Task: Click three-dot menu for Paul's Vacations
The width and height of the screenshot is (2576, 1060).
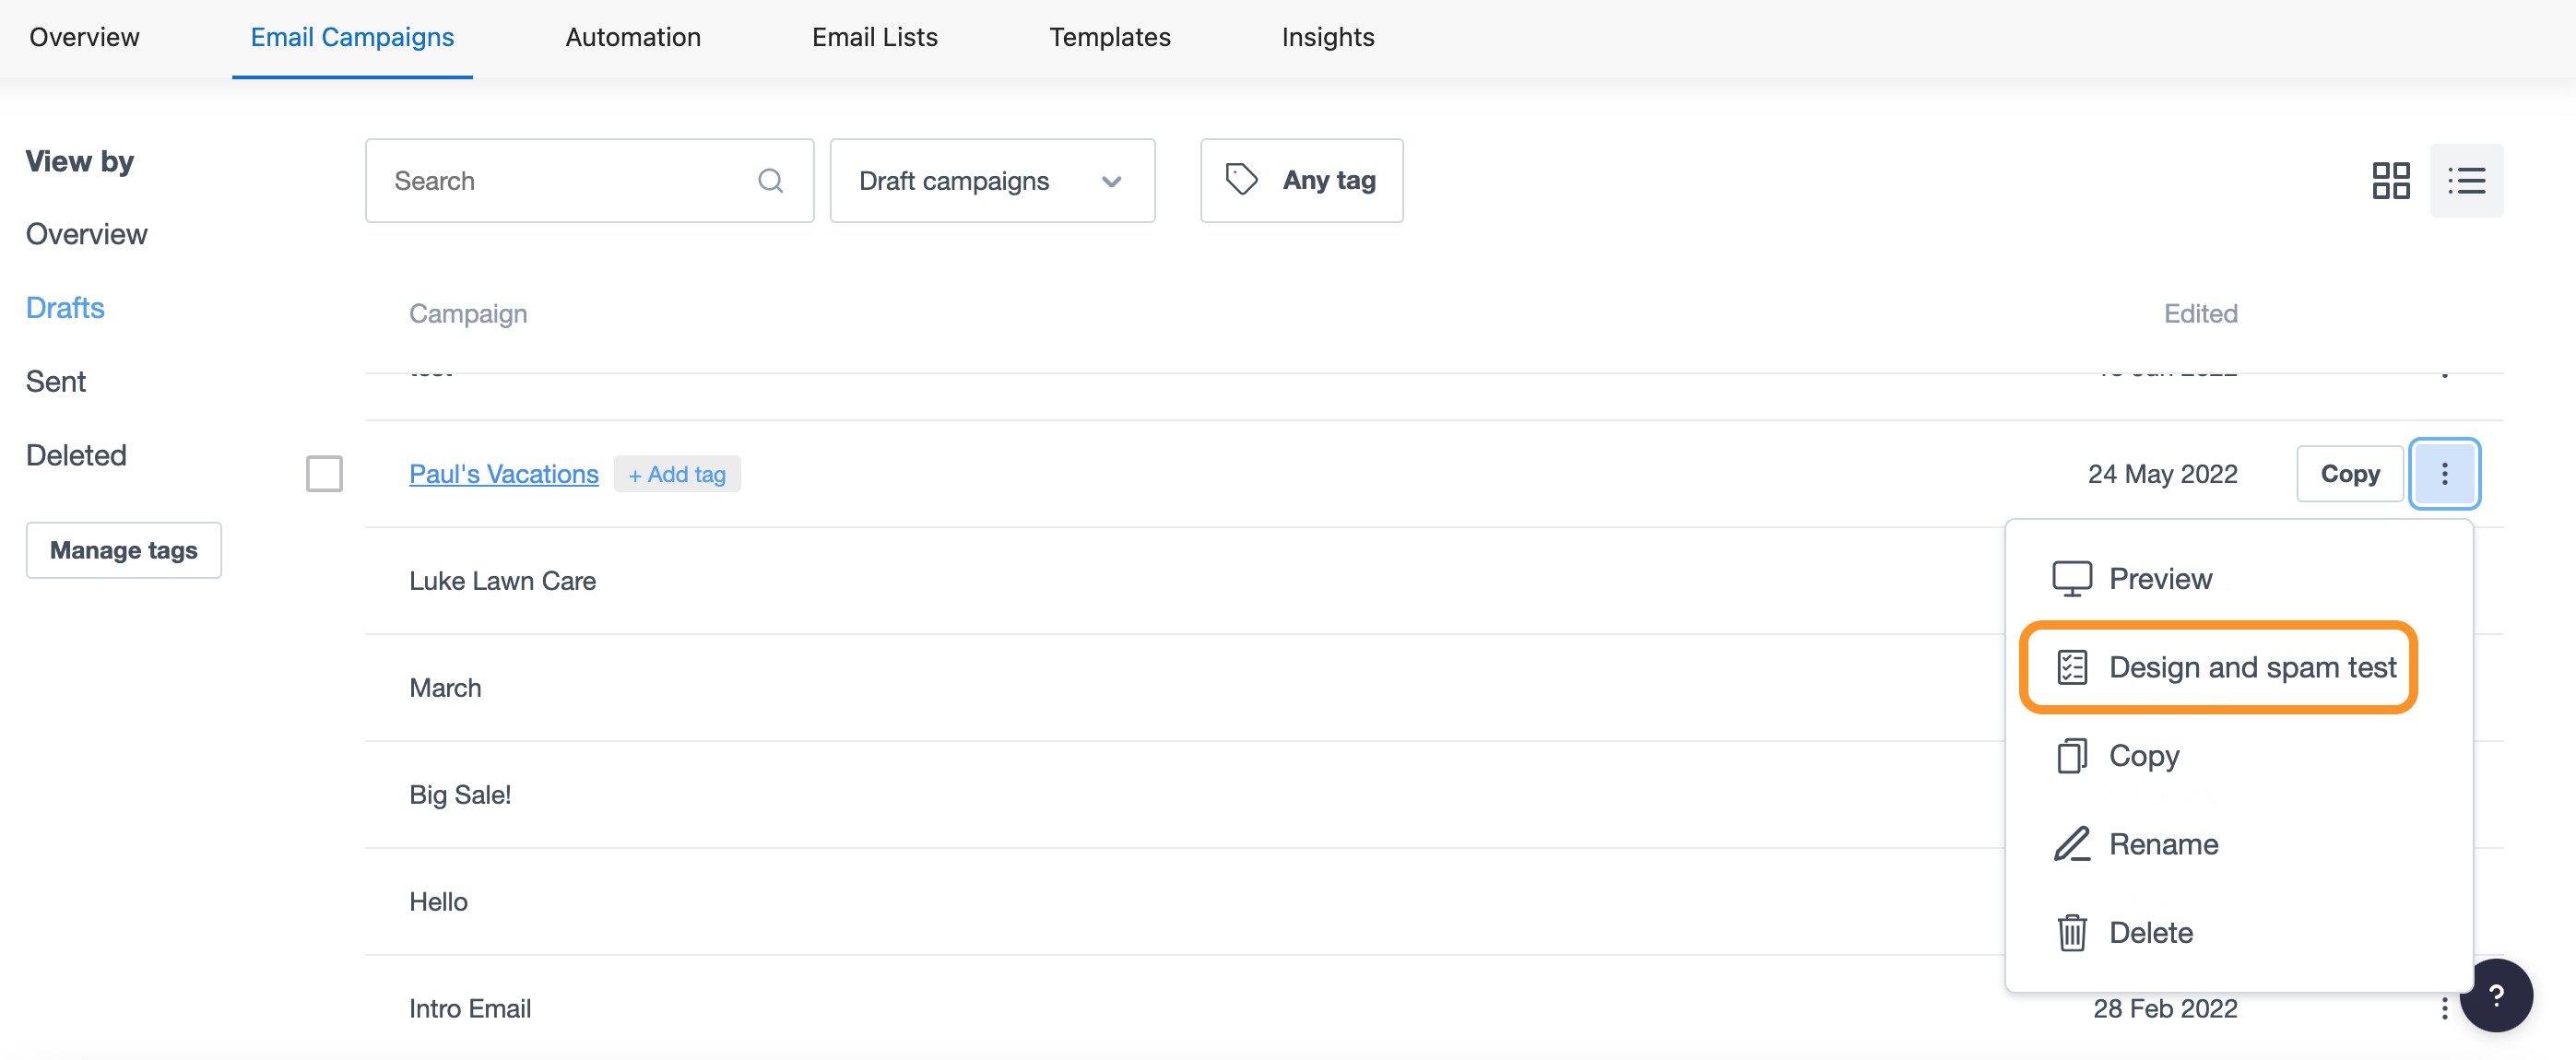Action: (2443, 474)
